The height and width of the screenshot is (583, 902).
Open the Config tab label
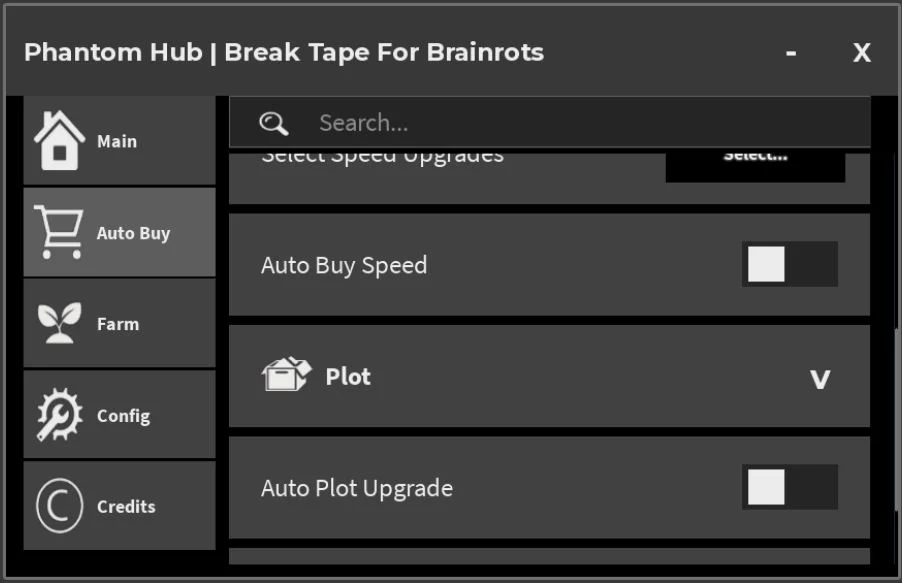[124, 416]
